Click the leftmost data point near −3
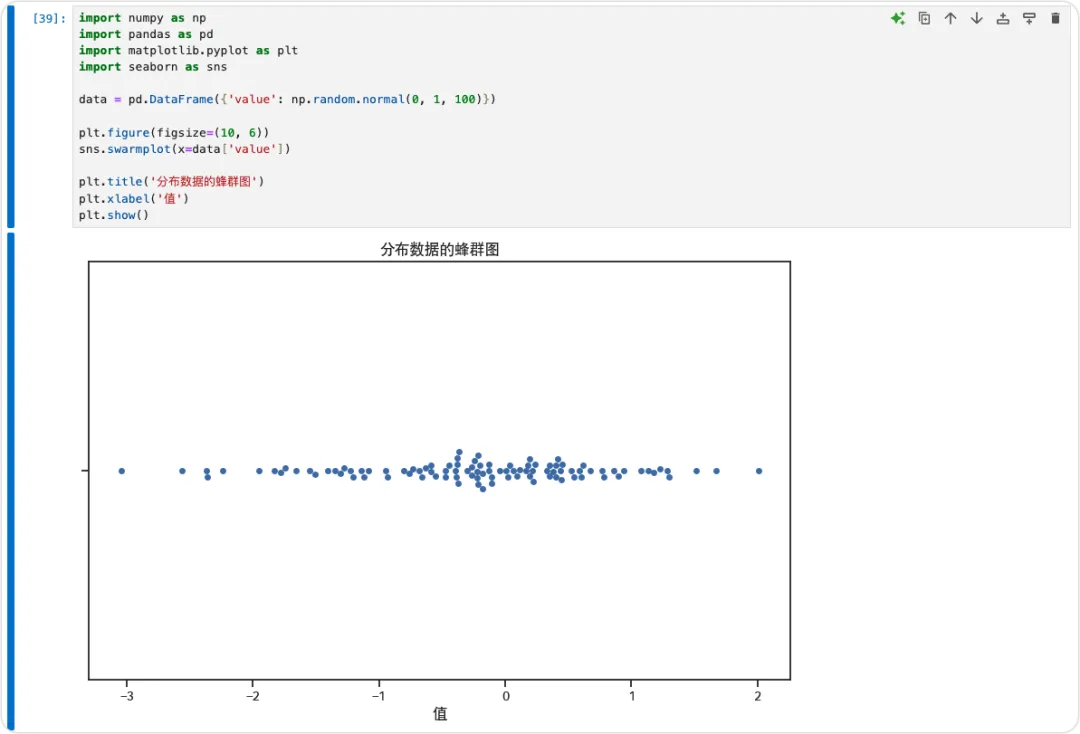This screenshot has width=1080, height=734. coord(122,471)
